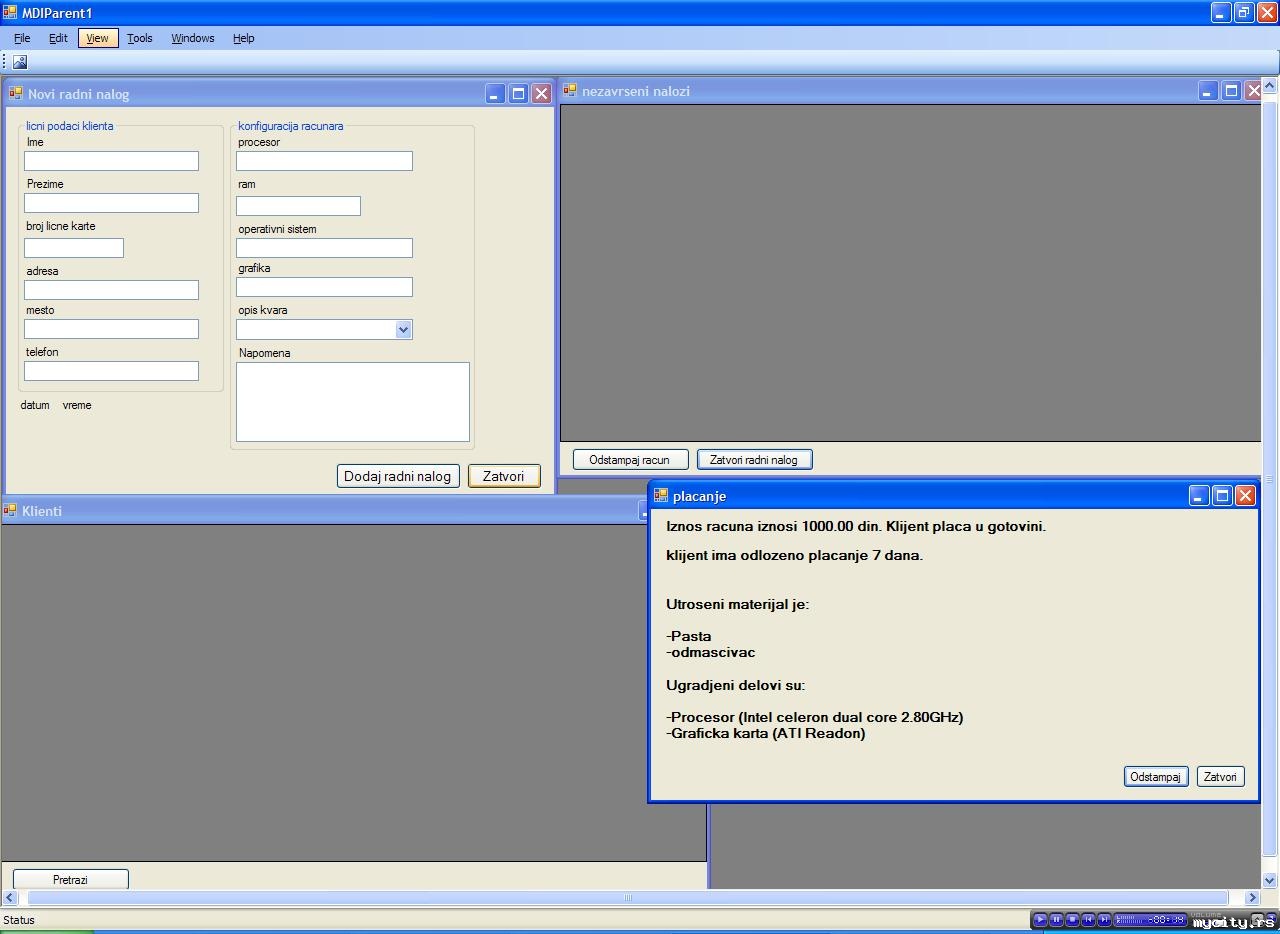1280x934 pixels.
Task: Minimize the placanje window
Action: [x=1199, y=495]
